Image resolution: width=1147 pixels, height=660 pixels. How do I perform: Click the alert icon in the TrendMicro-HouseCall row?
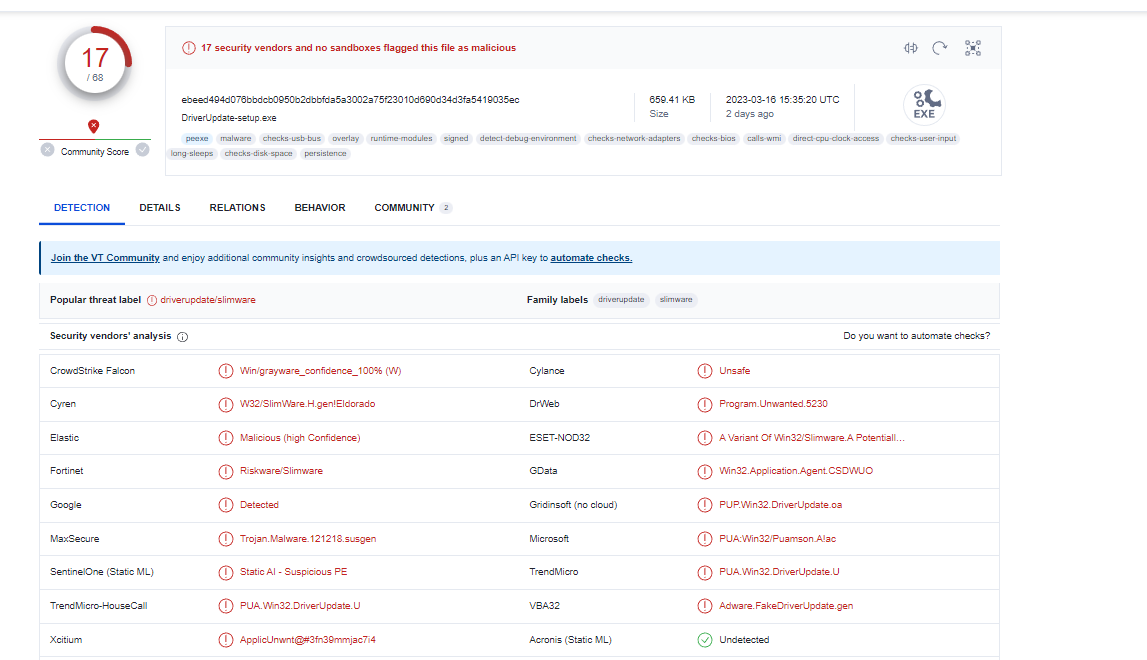[226, 607]
